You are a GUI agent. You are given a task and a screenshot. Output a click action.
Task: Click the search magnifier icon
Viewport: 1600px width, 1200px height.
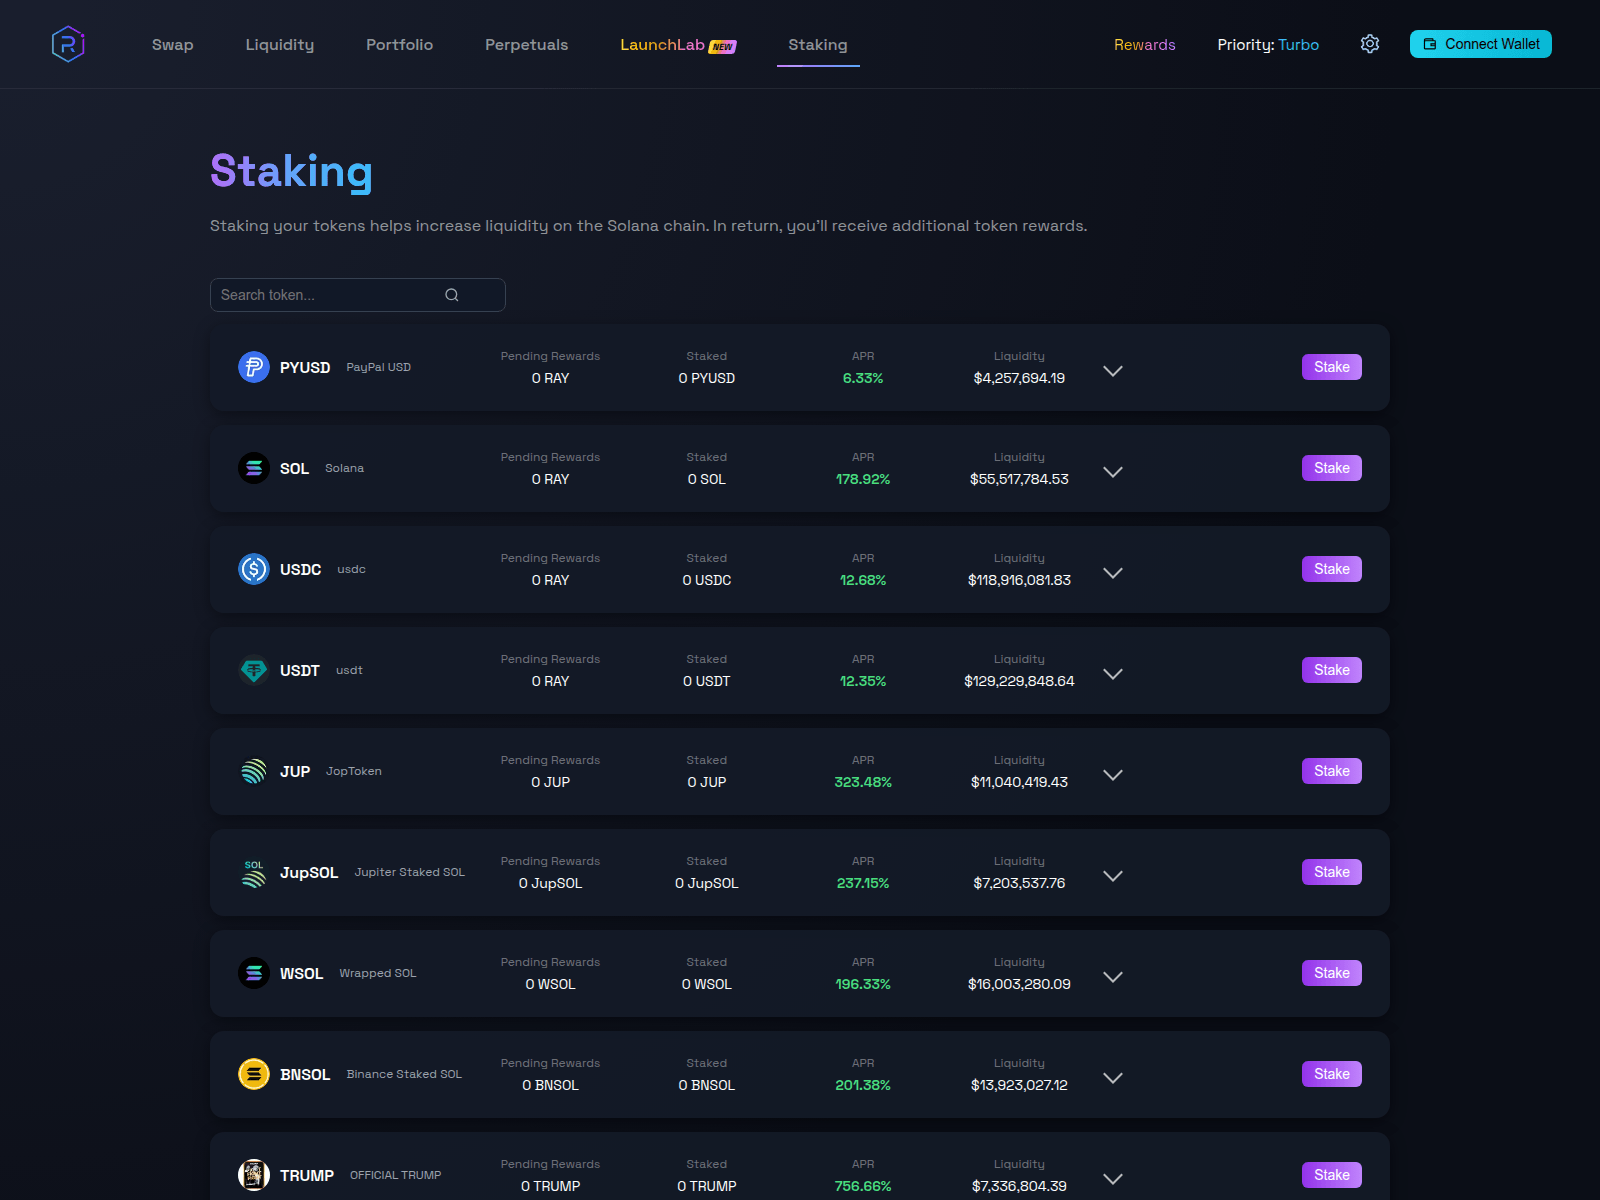point(452,295)
